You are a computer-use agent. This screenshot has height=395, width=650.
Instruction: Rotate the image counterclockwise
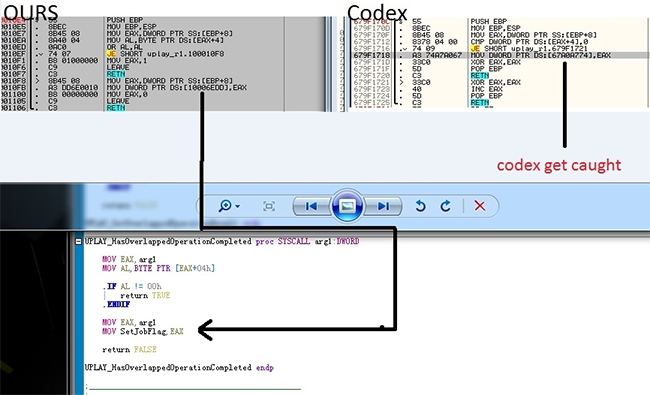click(420, 206)
